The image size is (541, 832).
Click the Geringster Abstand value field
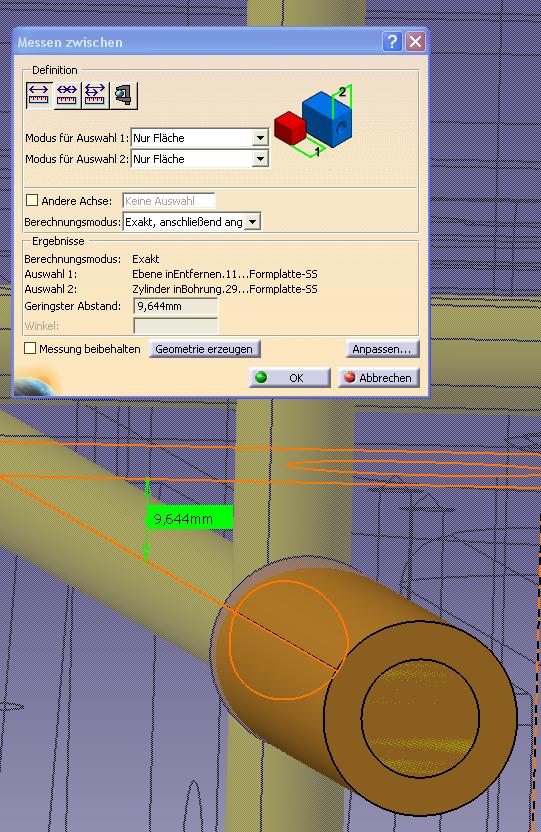(176, 306)
